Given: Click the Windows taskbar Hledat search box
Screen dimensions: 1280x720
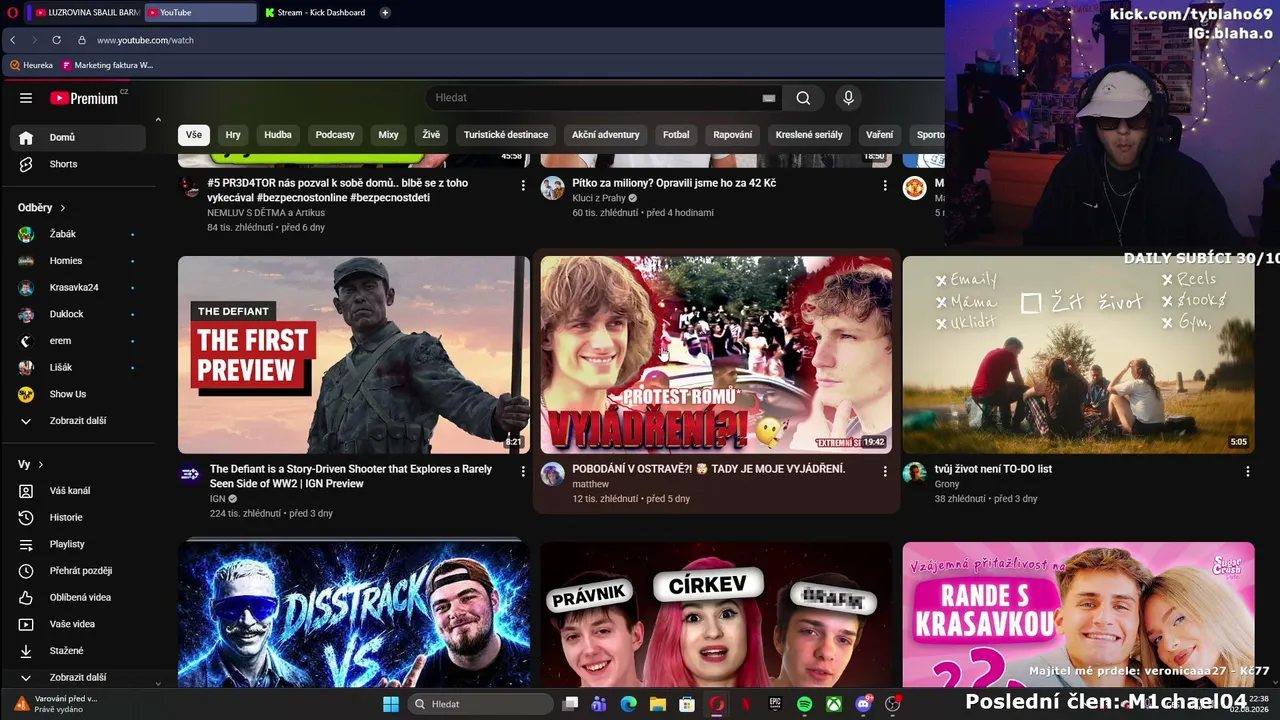Looking at the screenshot, I should click(x=481, y=704).
